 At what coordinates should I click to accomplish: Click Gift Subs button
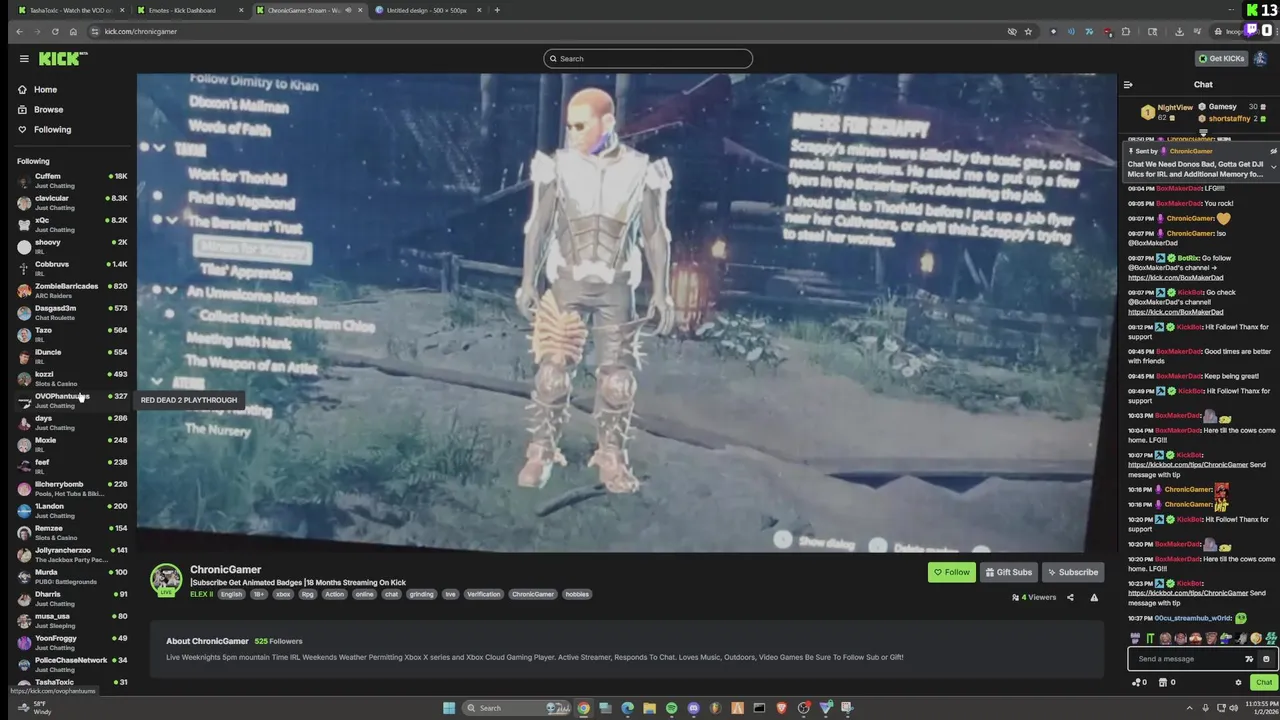pos(1008,572)
